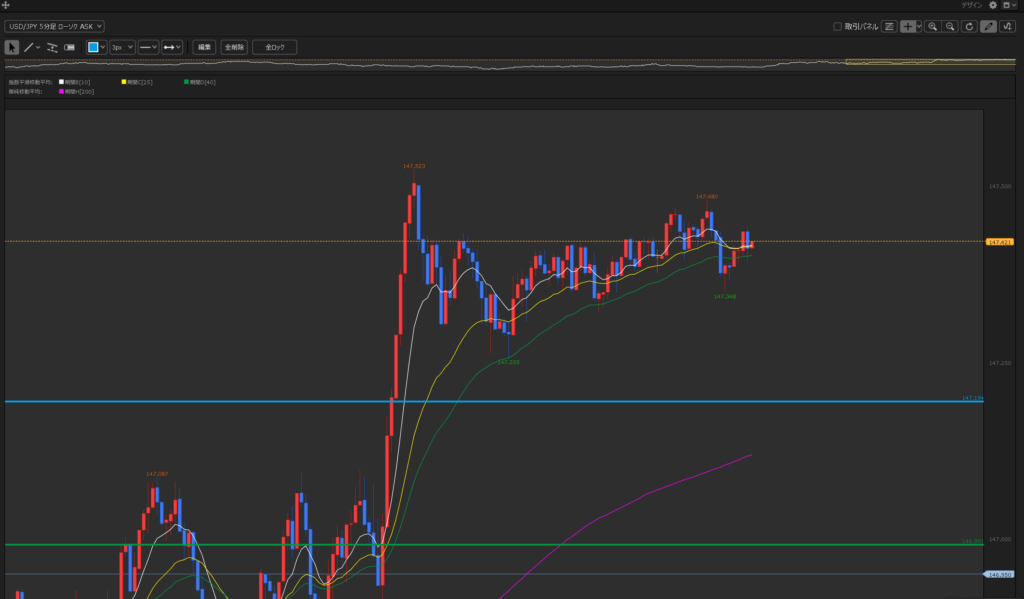
Task: Select the trend line drawing tool
Action: pos(29,47)
